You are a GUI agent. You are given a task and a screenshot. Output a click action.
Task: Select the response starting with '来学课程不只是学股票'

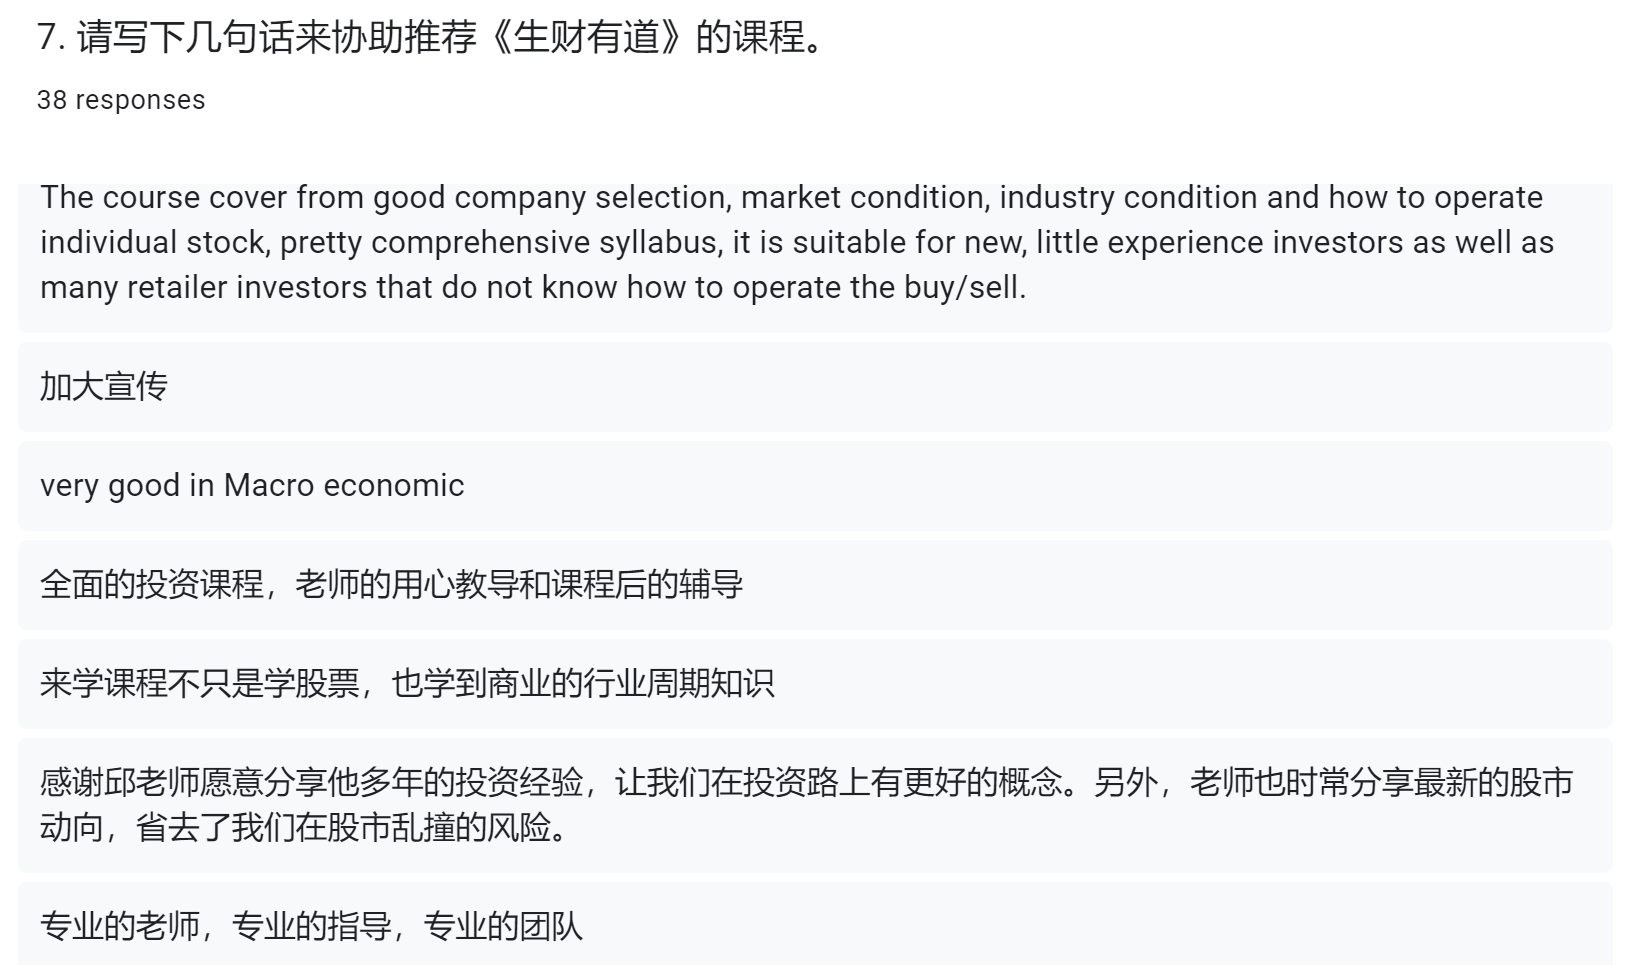[x=407, y=683]
